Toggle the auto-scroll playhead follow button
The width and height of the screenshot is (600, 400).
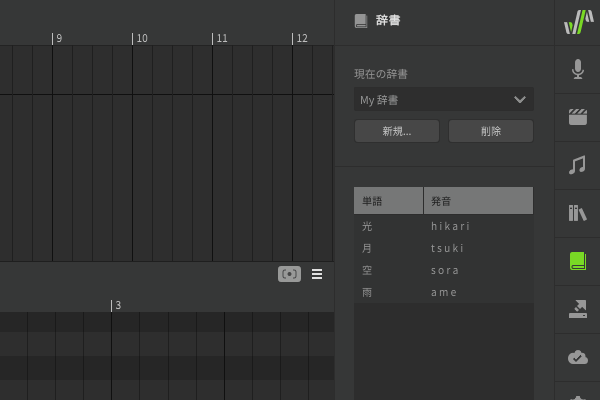click(289, 274)
